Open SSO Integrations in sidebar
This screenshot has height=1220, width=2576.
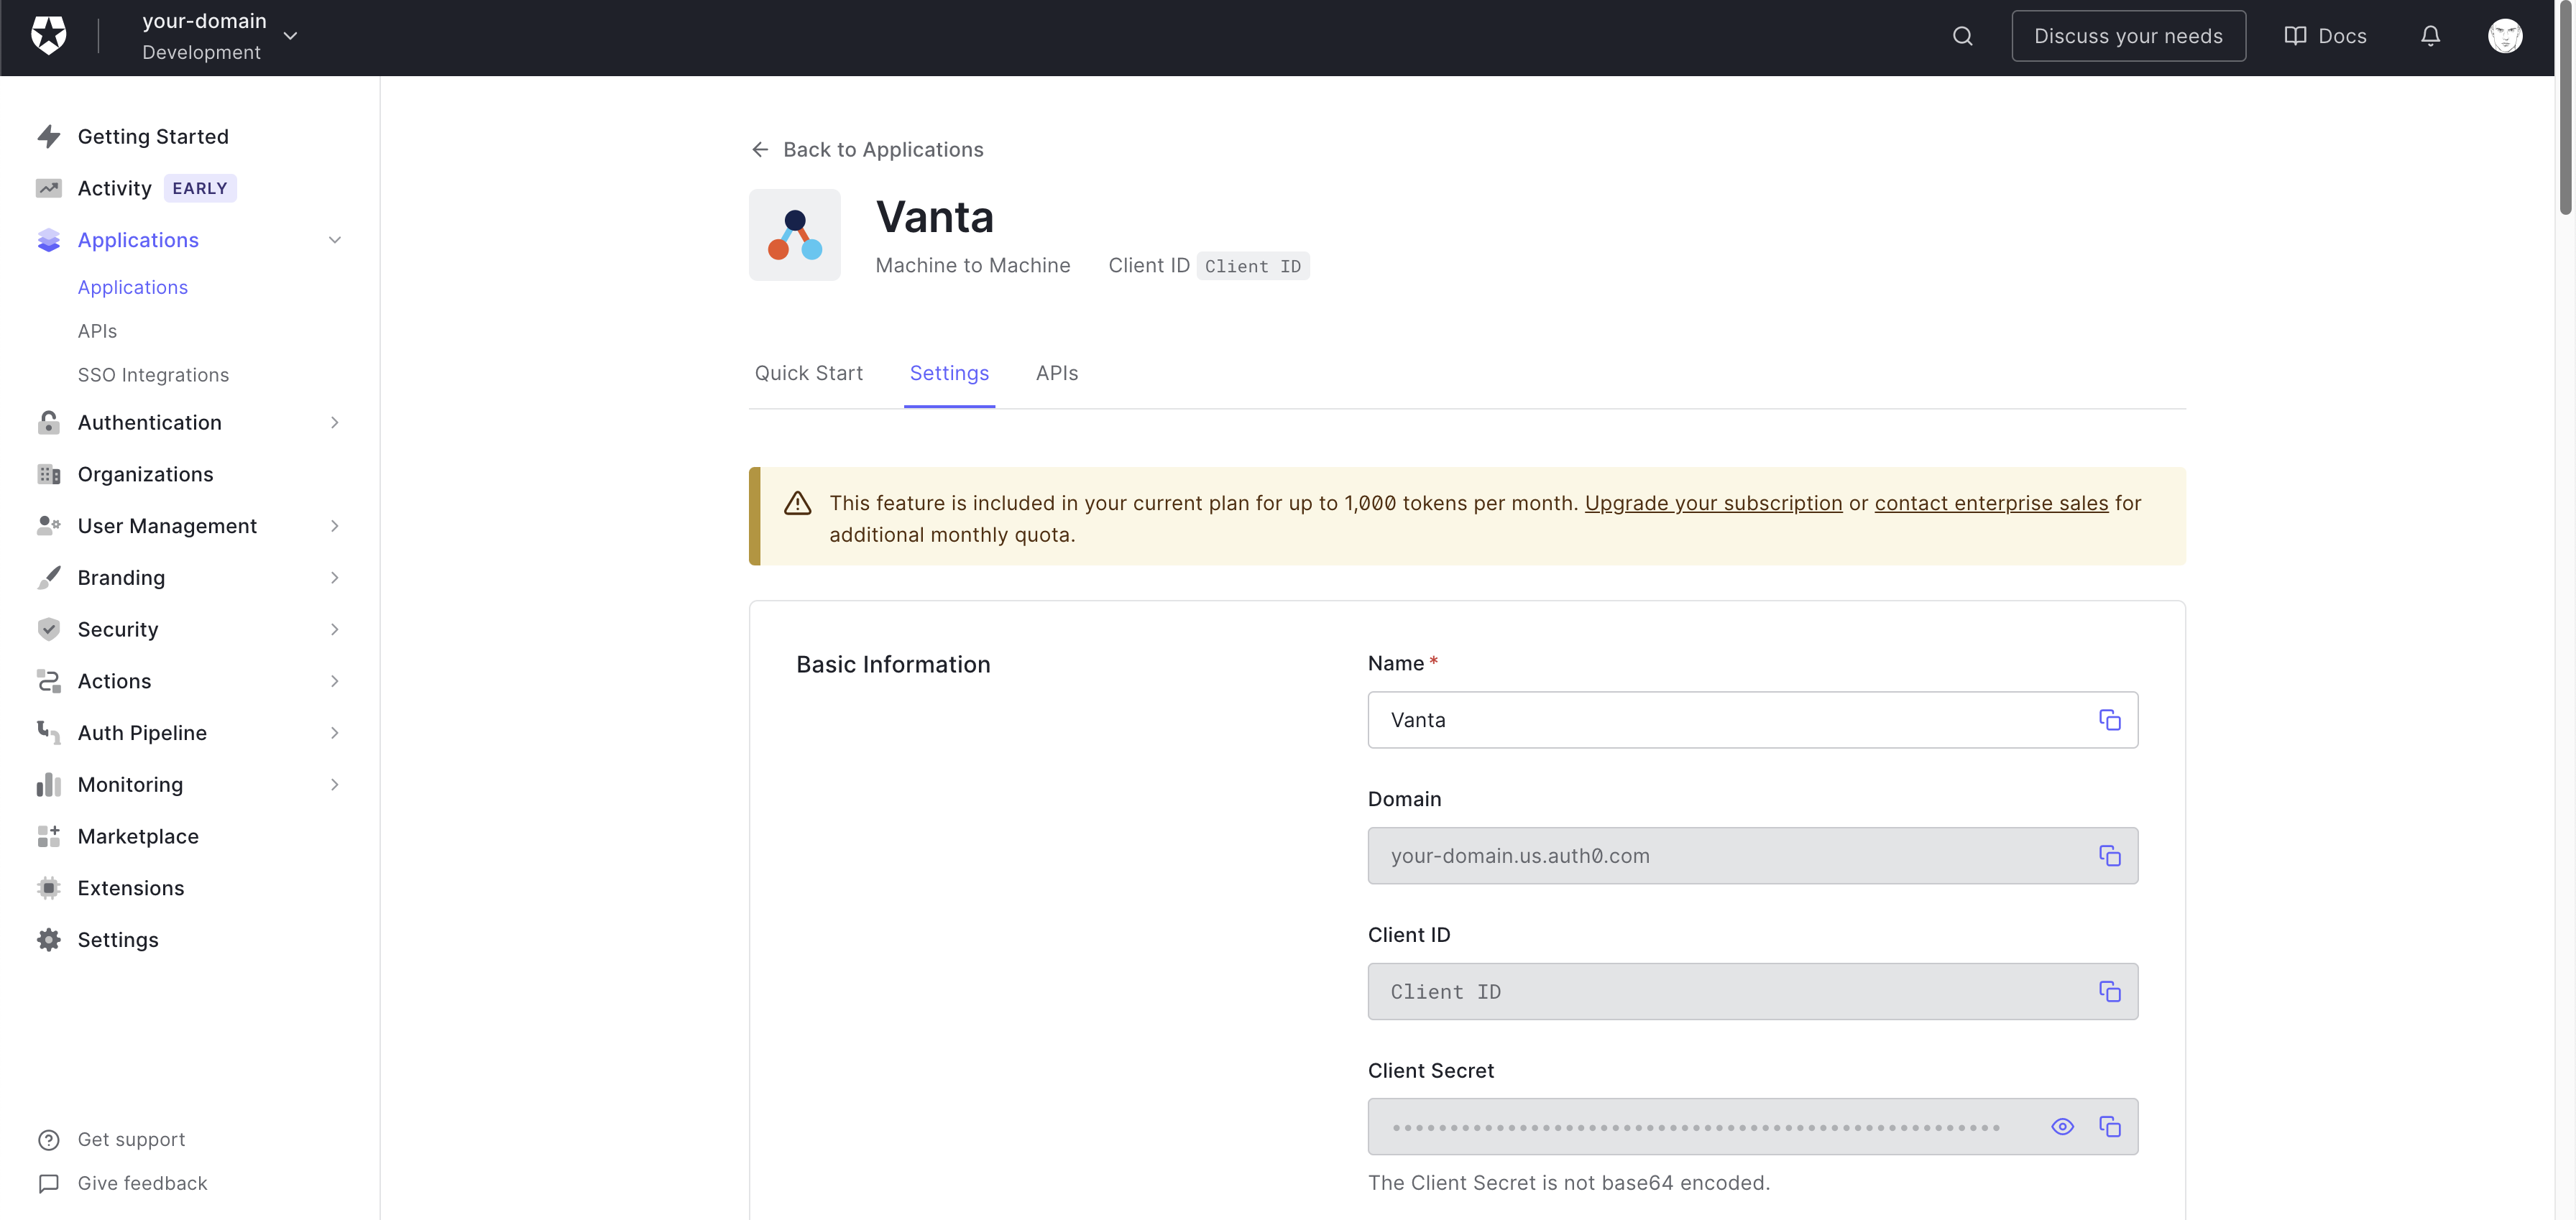(x=153, y=375)
